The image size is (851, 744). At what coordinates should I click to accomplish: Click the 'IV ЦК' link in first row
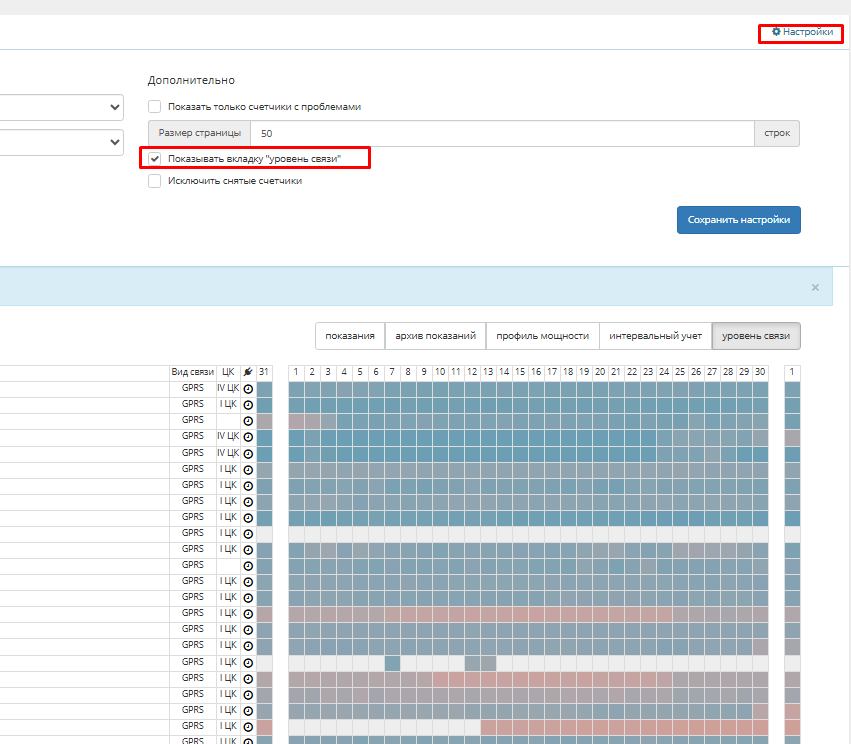(x=228, y=388)
